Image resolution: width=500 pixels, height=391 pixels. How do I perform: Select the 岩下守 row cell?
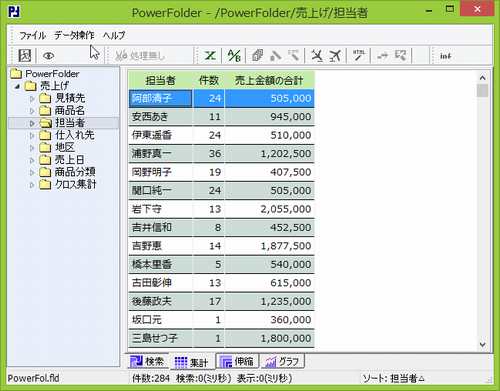click(160, 209)
